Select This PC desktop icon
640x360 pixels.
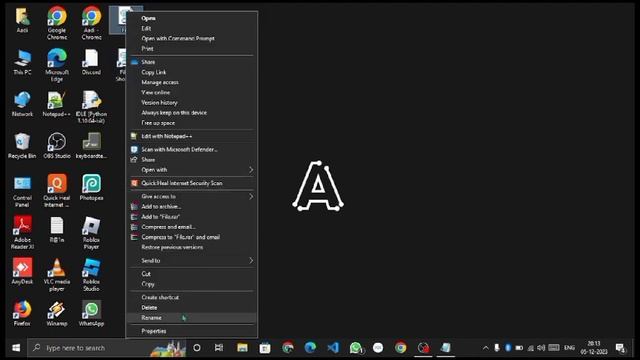click(x=22, y=62)
